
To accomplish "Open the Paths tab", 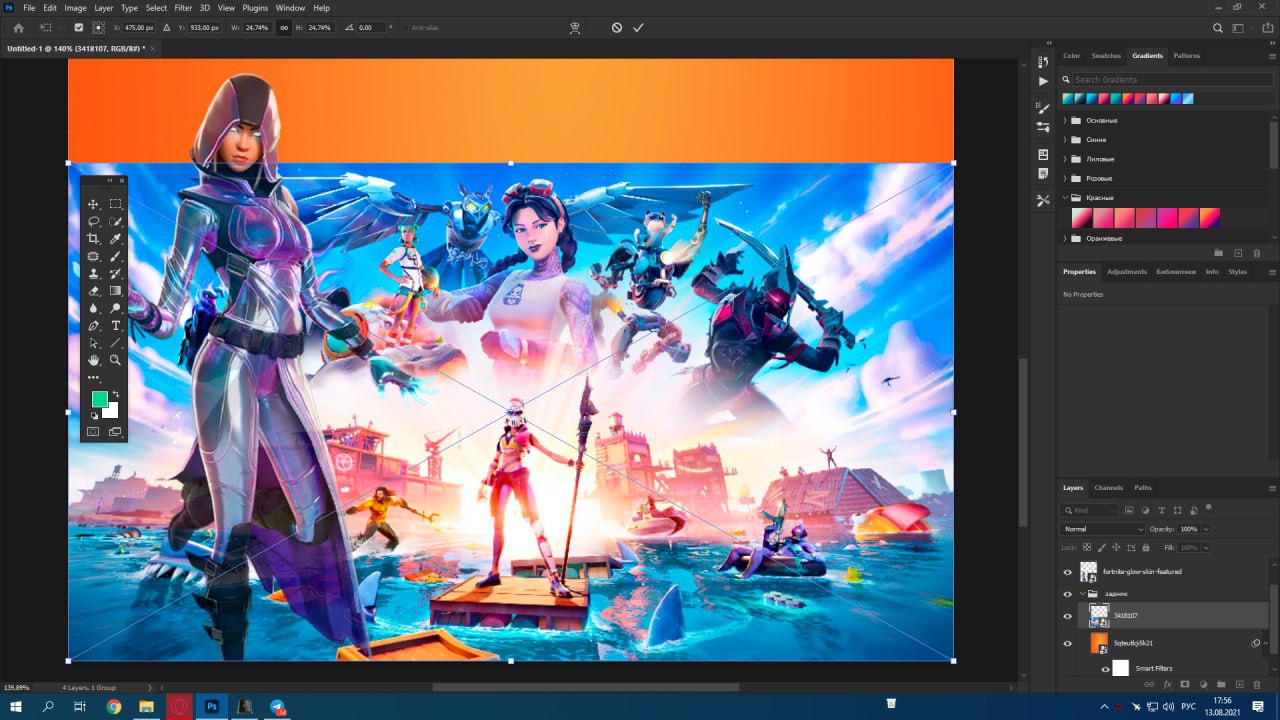I will coord(1143,488).
